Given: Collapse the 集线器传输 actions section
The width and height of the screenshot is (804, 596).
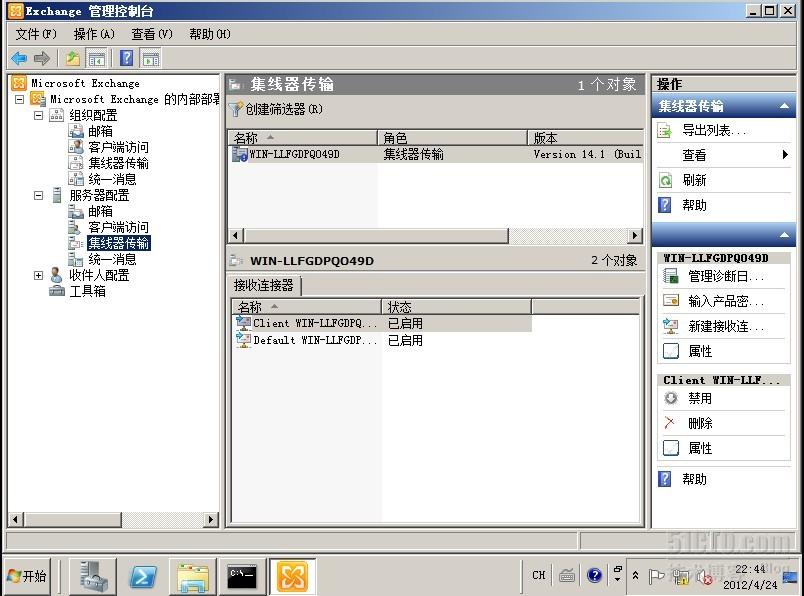Looking at the screenshot, I should pyautogui.click(x=784, y=106).
